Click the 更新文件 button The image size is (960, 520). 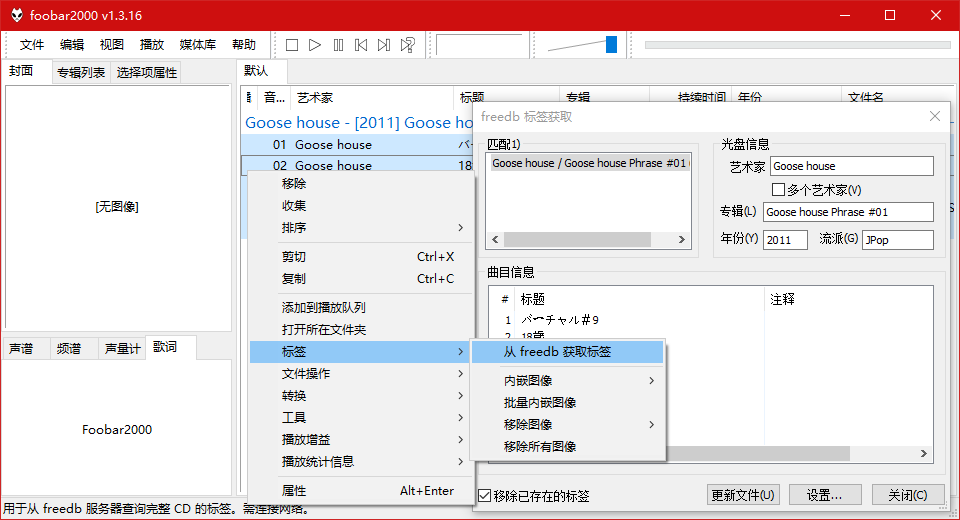pos(742,495)
